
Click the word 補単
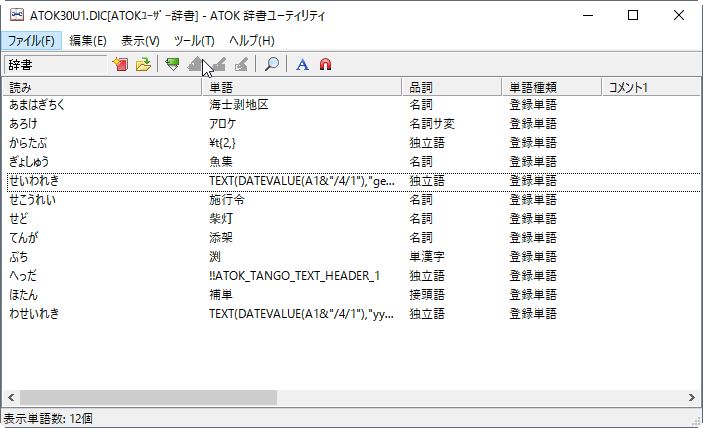[221, 295]
